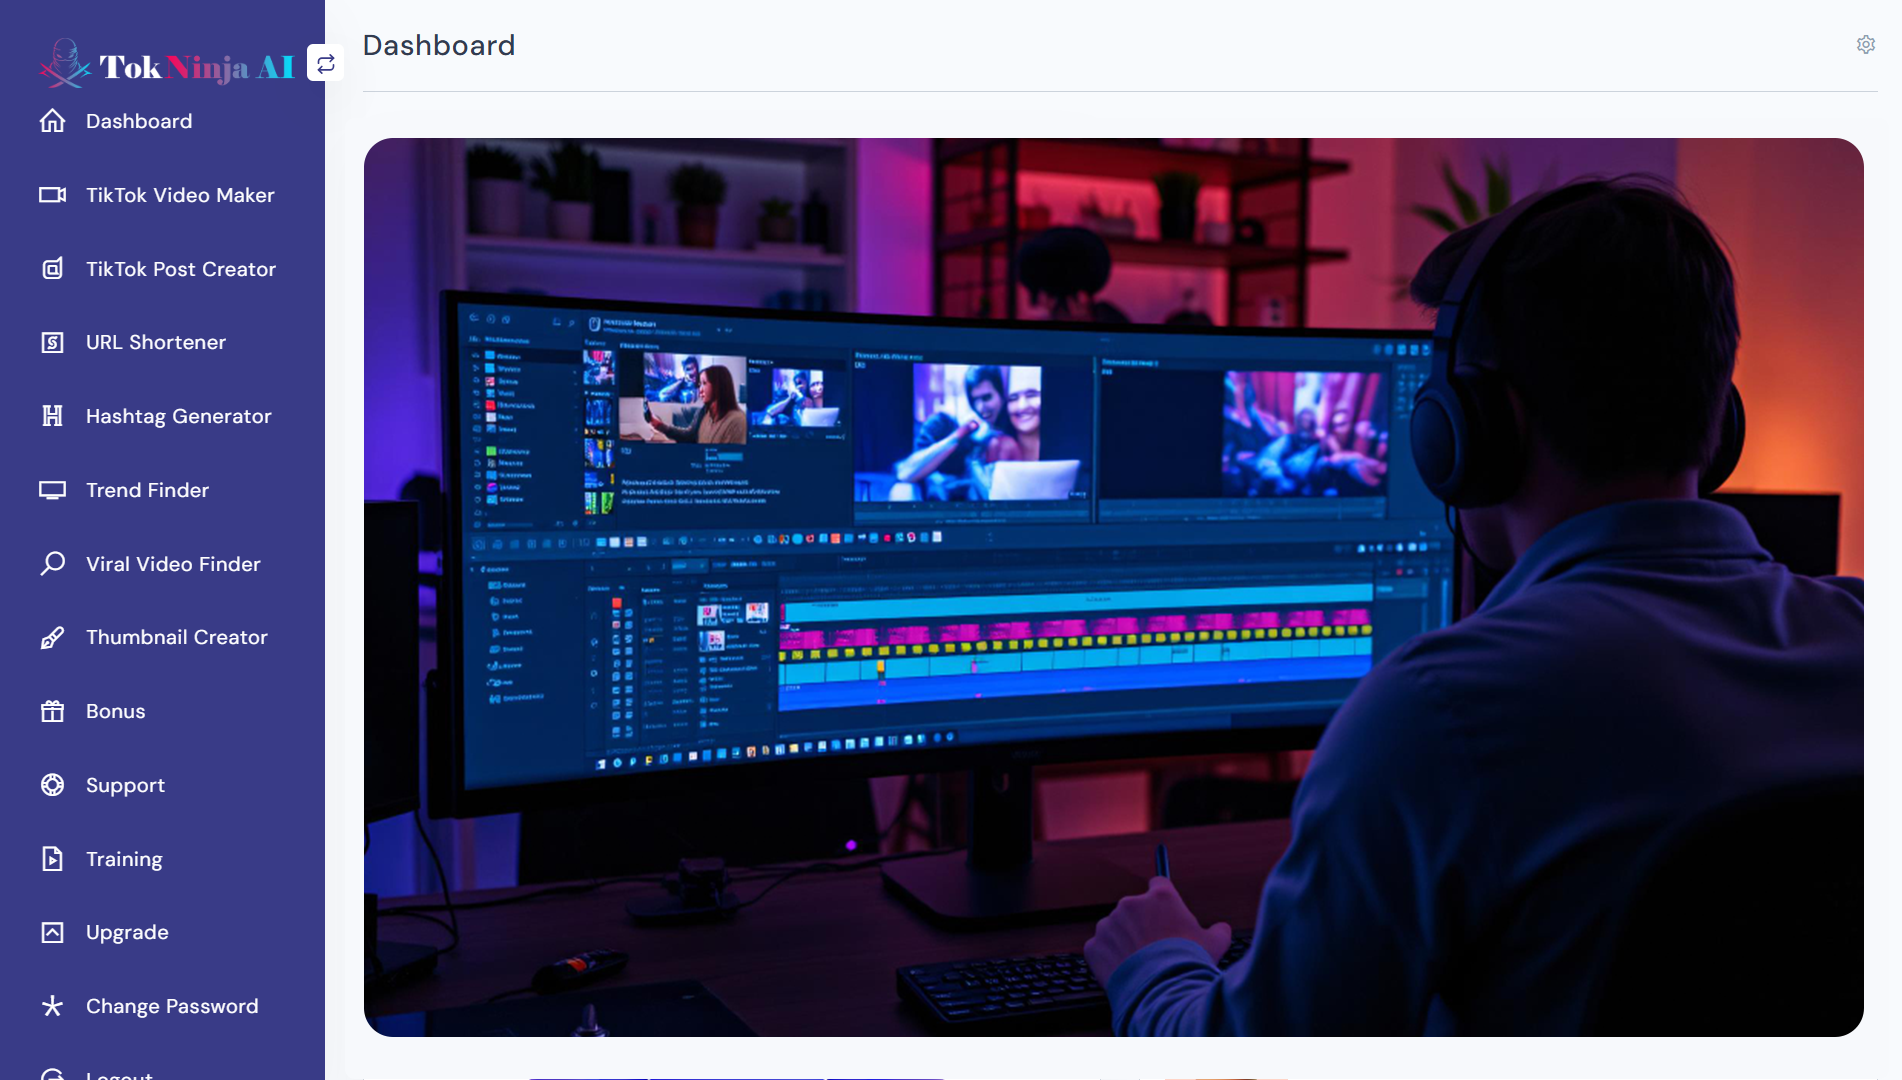Click the TikTok Post Creator icon
This screenshot has width=1902, height=1080.
coord(52,269)
